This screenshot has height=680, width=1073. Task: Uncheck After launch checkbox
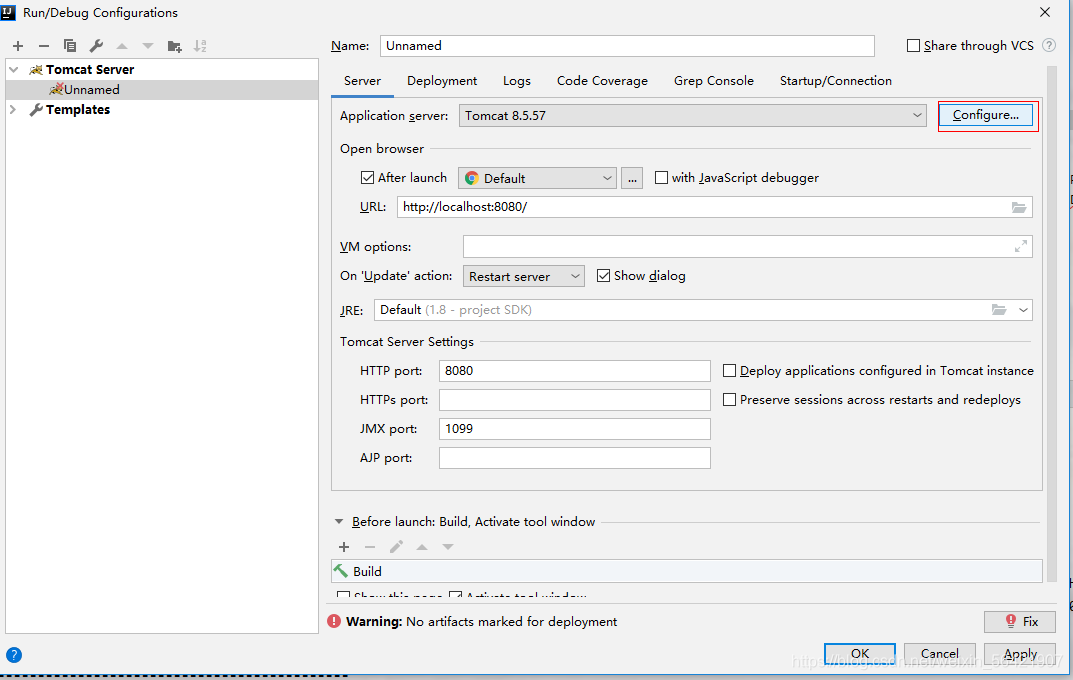[367, 178]
